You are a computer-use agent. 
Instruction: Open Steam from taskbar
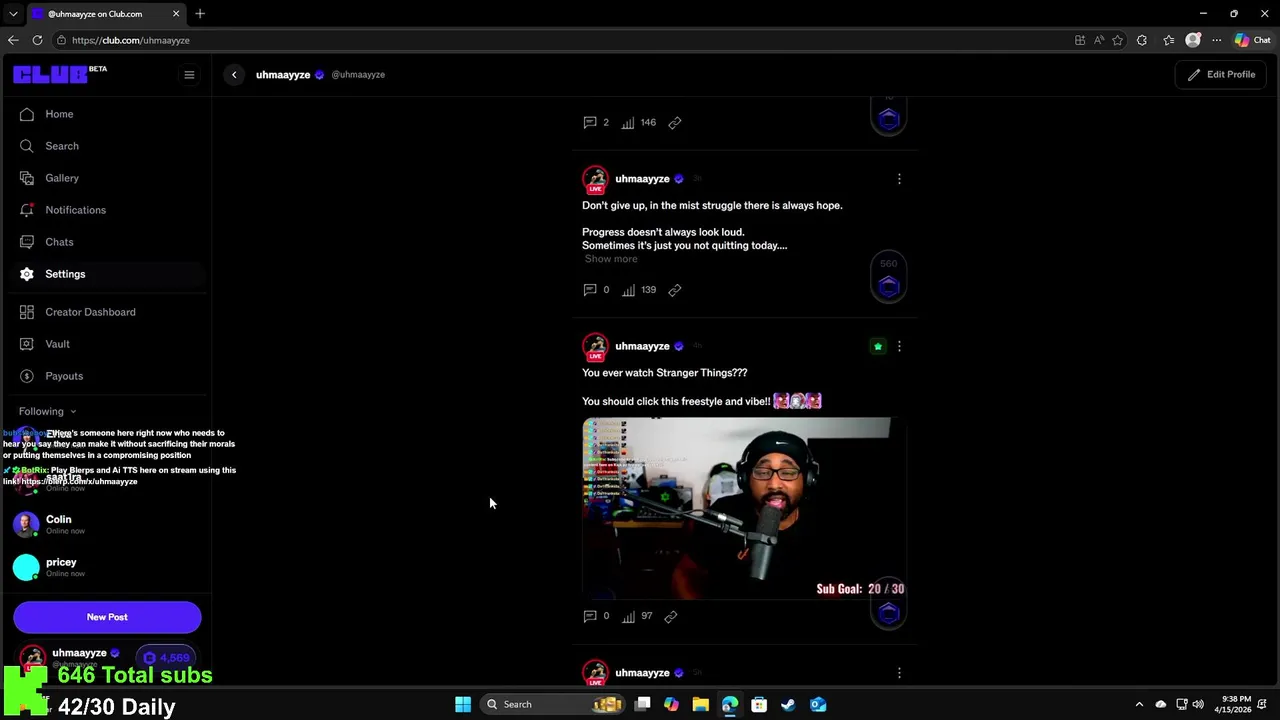click(x=788, y=704)
